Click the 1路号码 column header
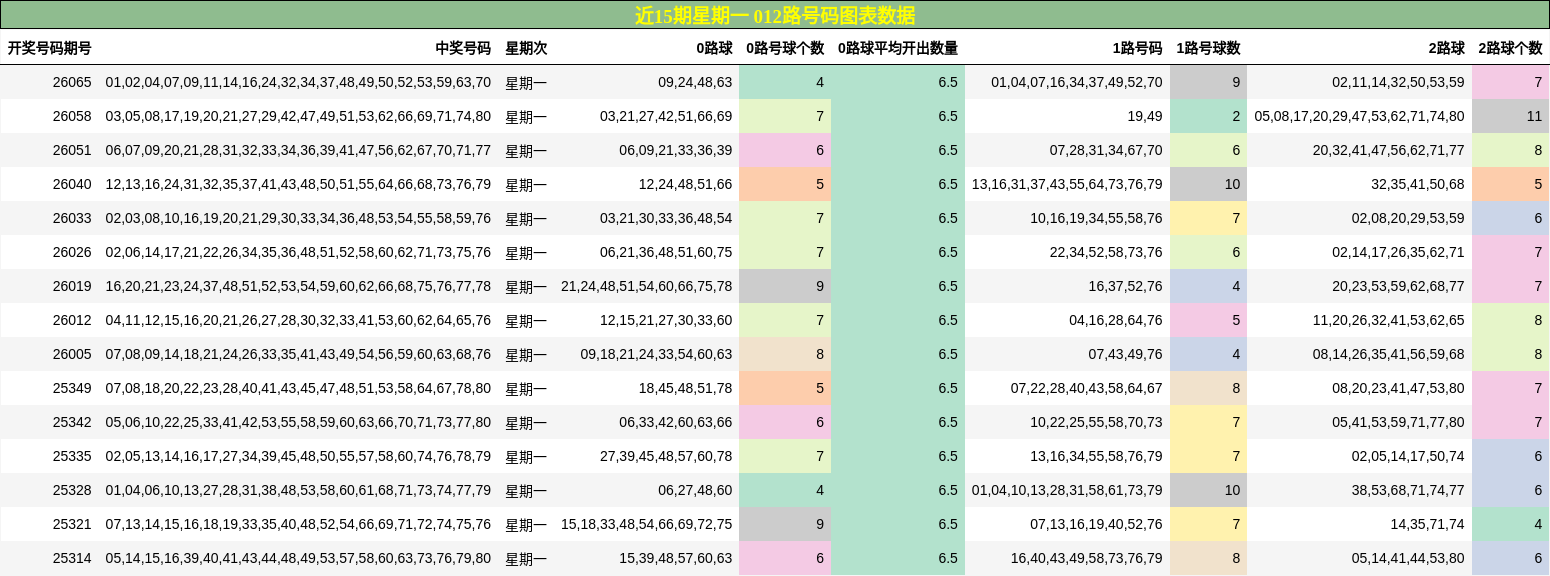1550x576 pixels. coord(1140,47)
